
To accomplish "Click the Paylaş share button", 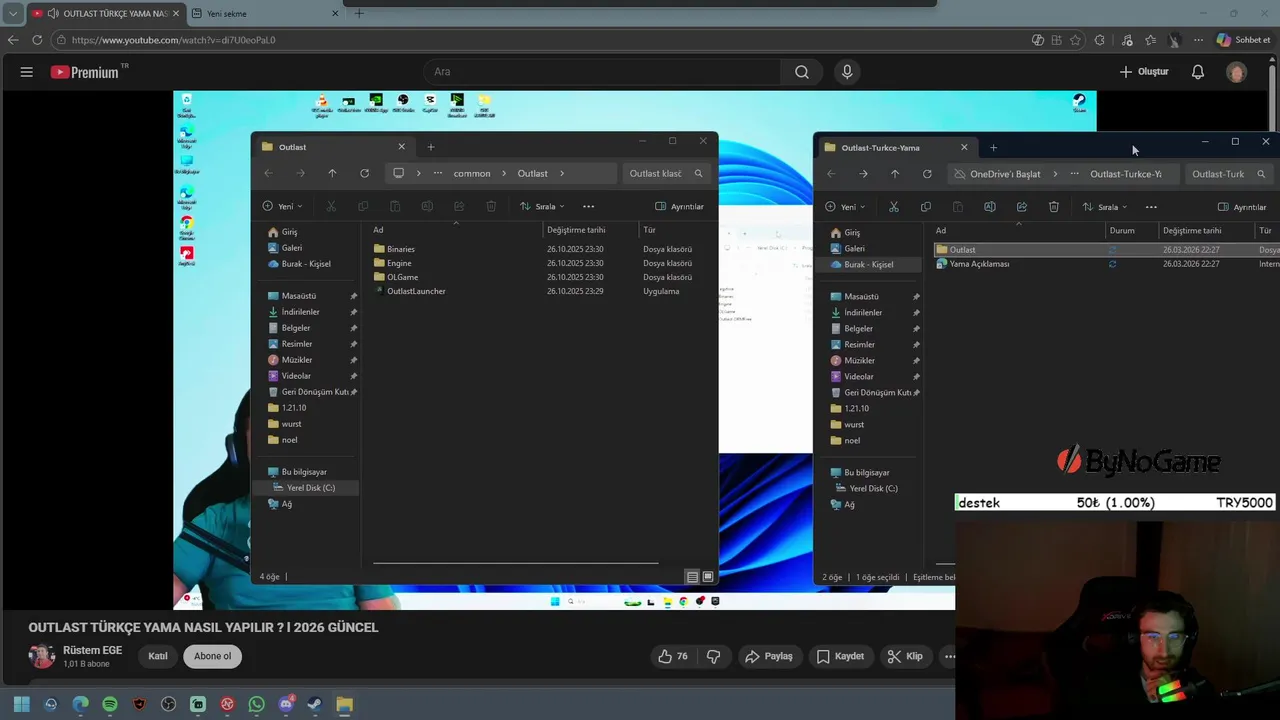I will point(769,656).
